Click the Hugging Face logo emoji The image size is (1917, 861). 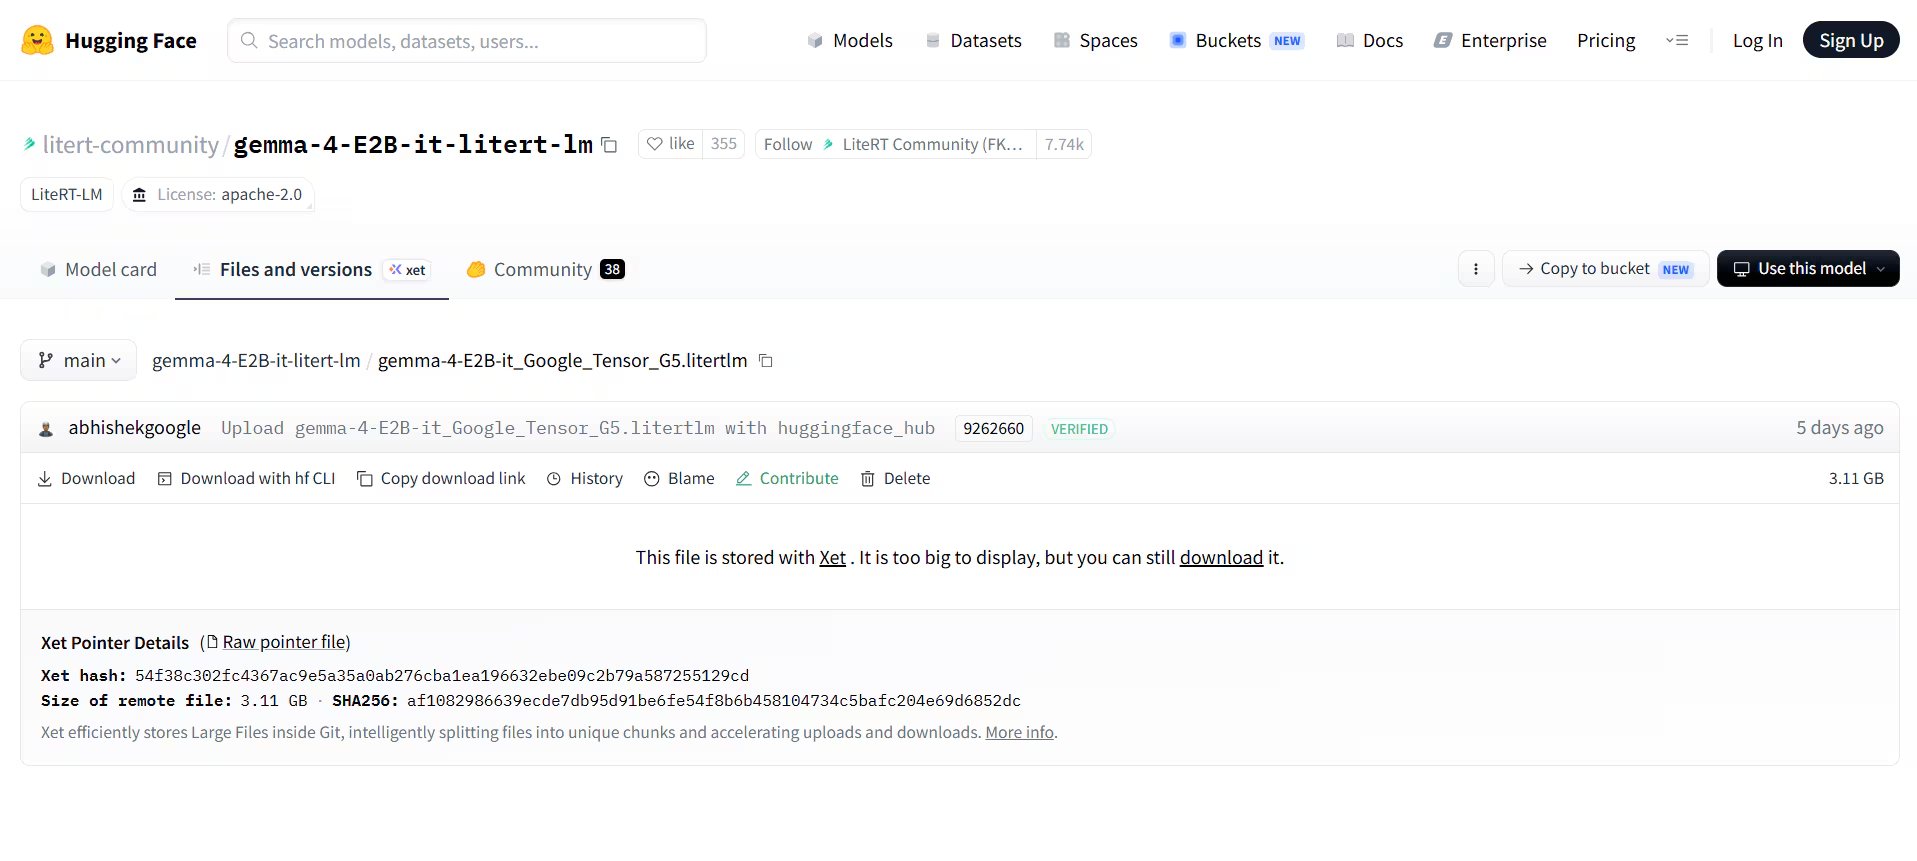point(37,40)
